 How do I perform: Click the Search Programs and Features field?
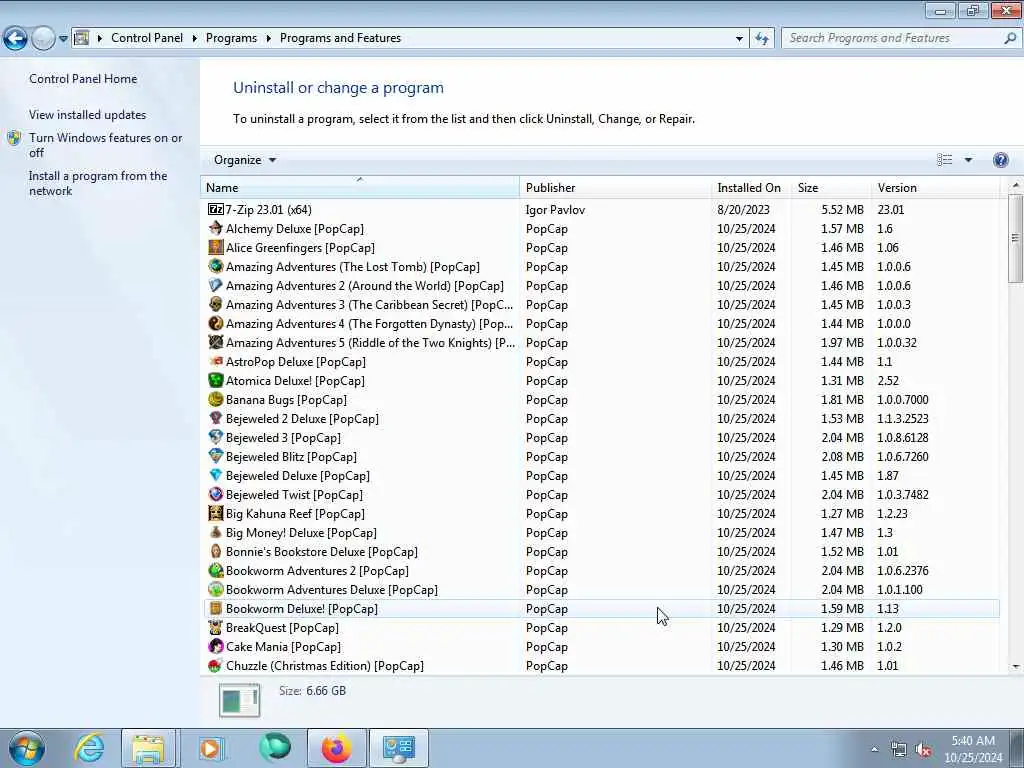(901, 39)
